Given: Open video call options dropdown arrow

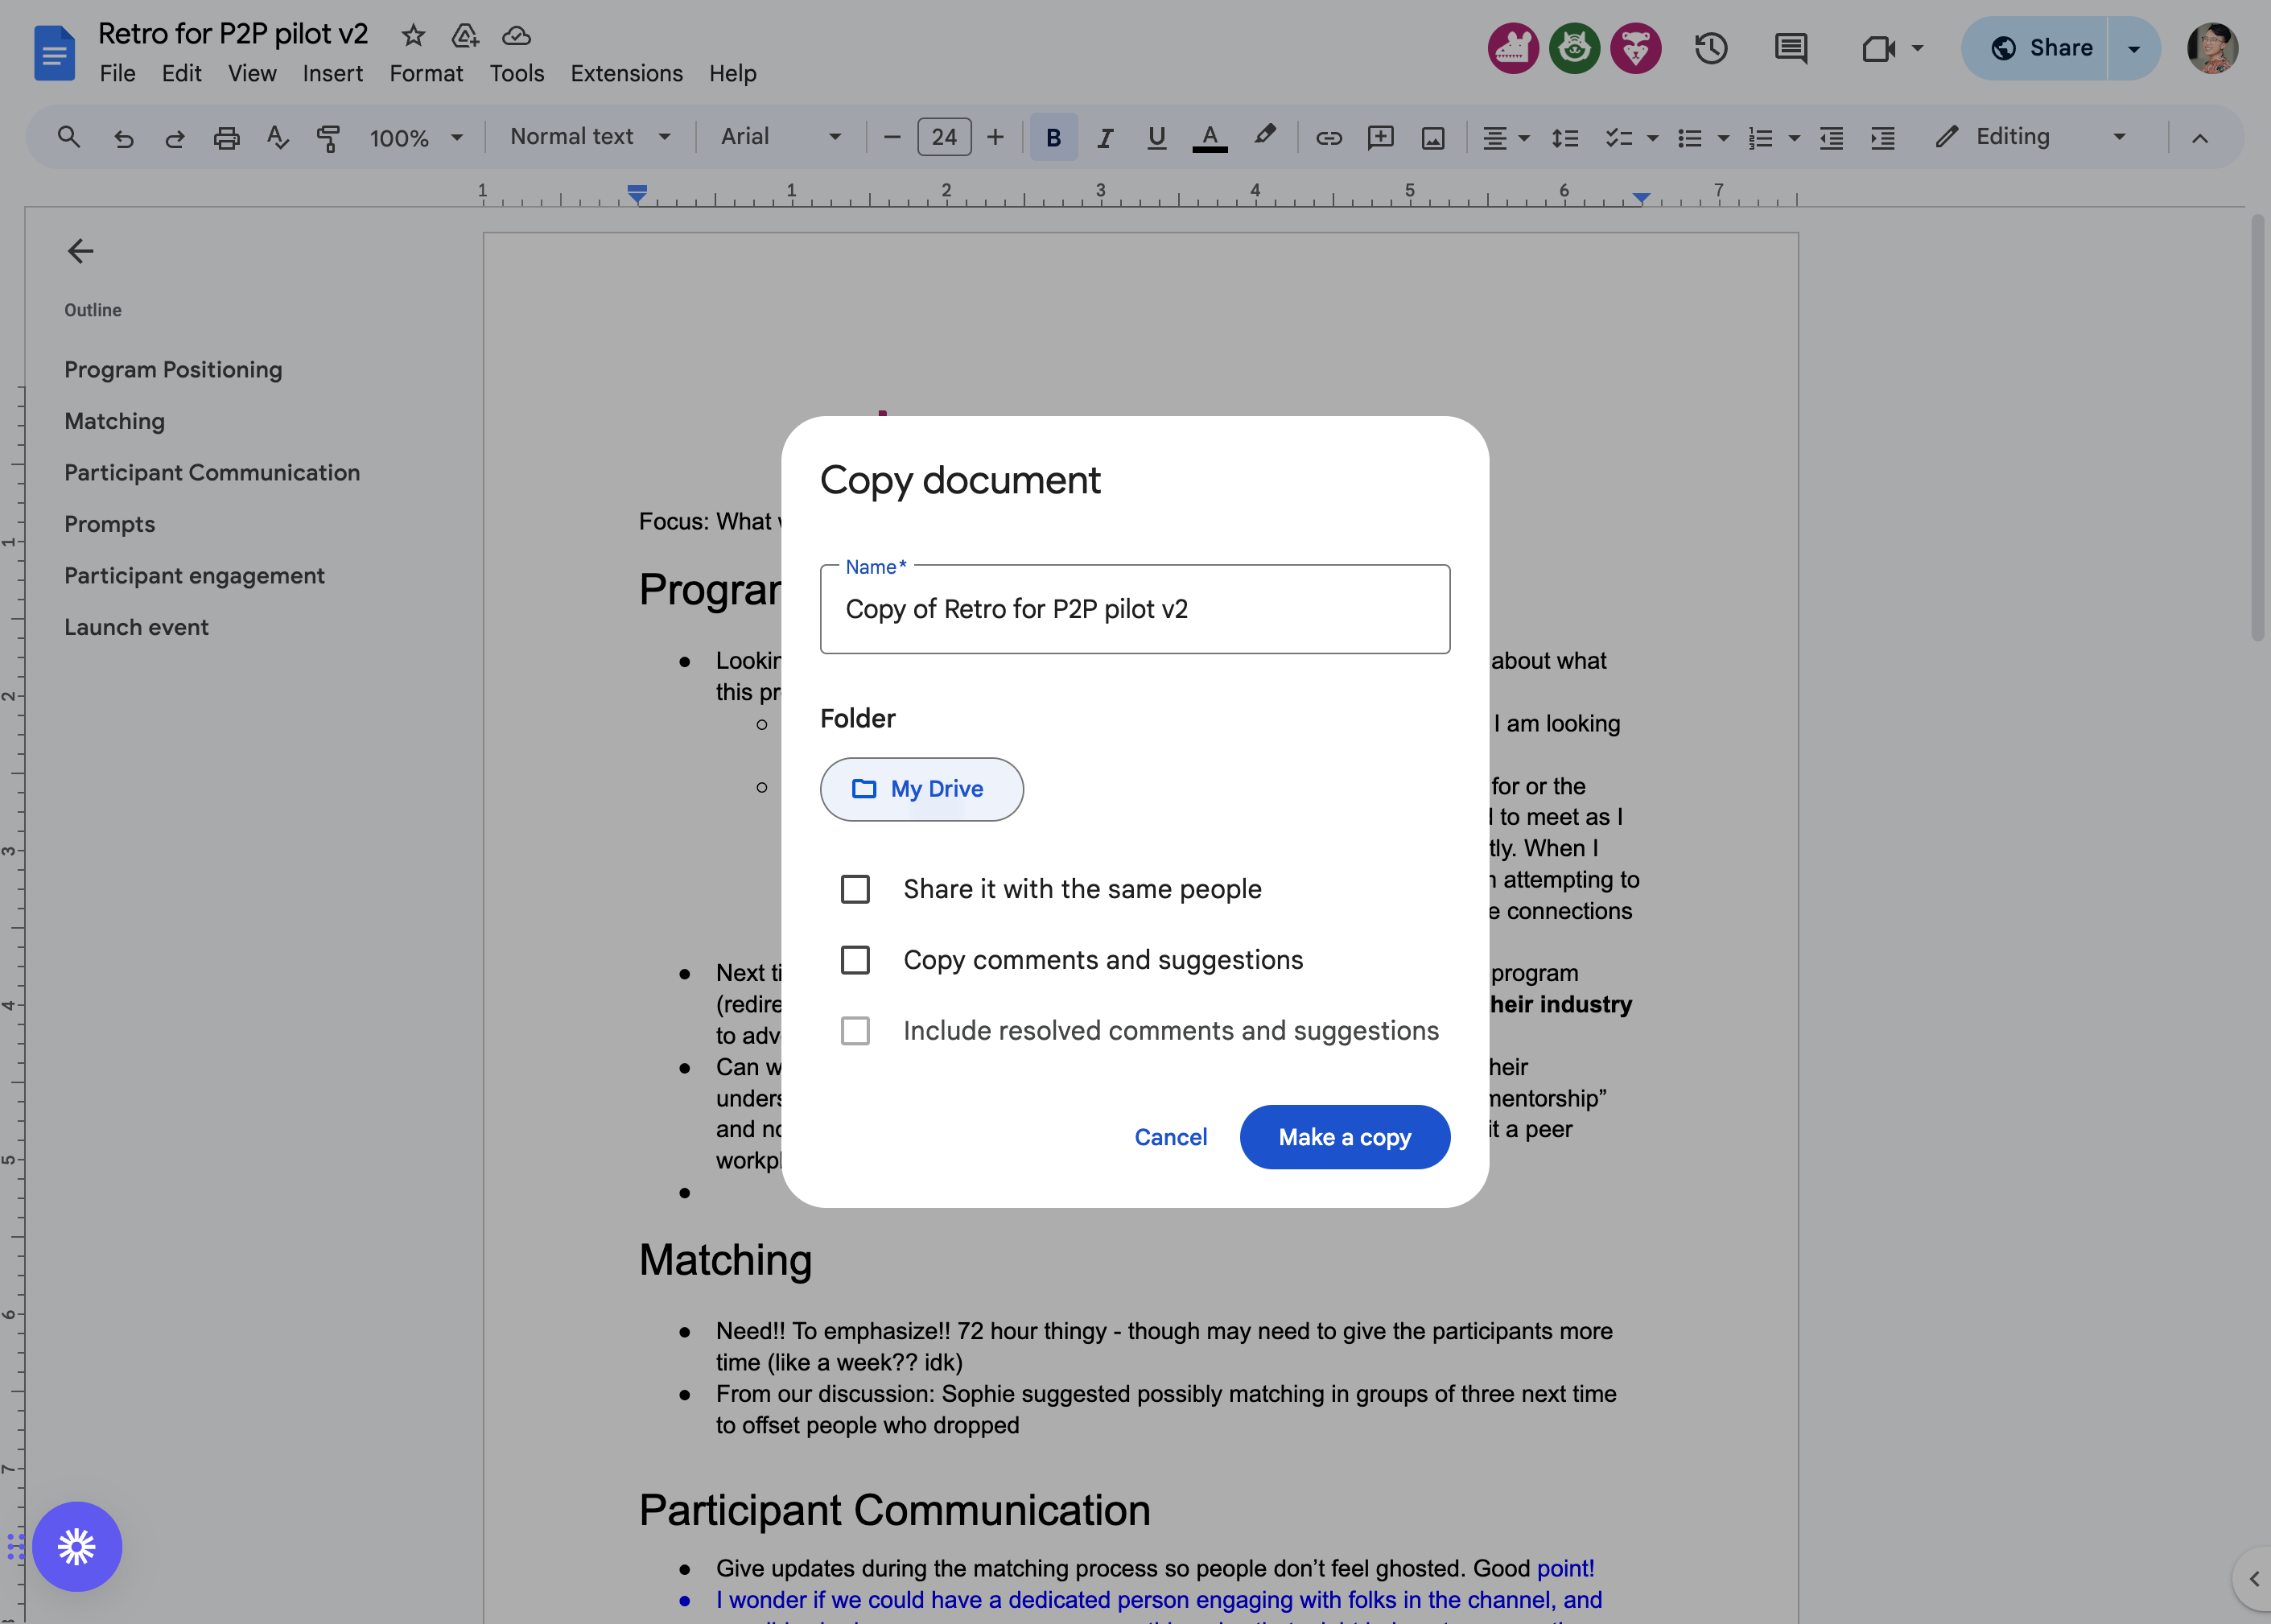Looking at the screenshot, I should click(1917, 48).
